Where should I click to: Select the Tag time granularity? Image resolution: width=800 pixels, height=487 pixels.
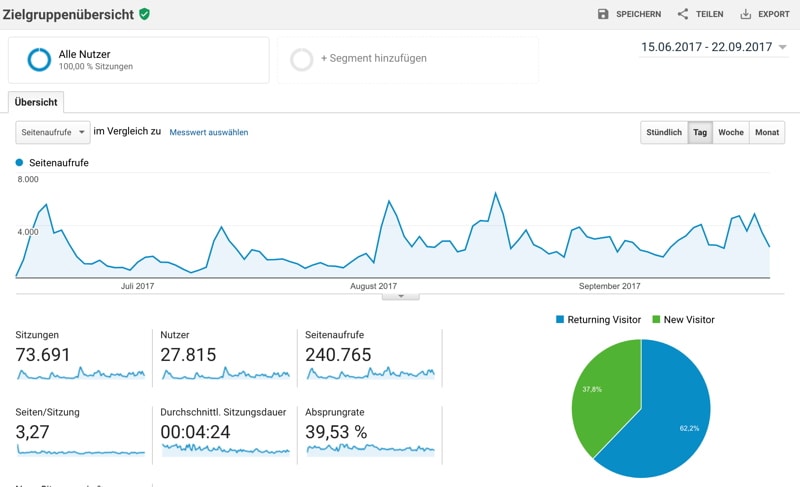tap(700, 132)
